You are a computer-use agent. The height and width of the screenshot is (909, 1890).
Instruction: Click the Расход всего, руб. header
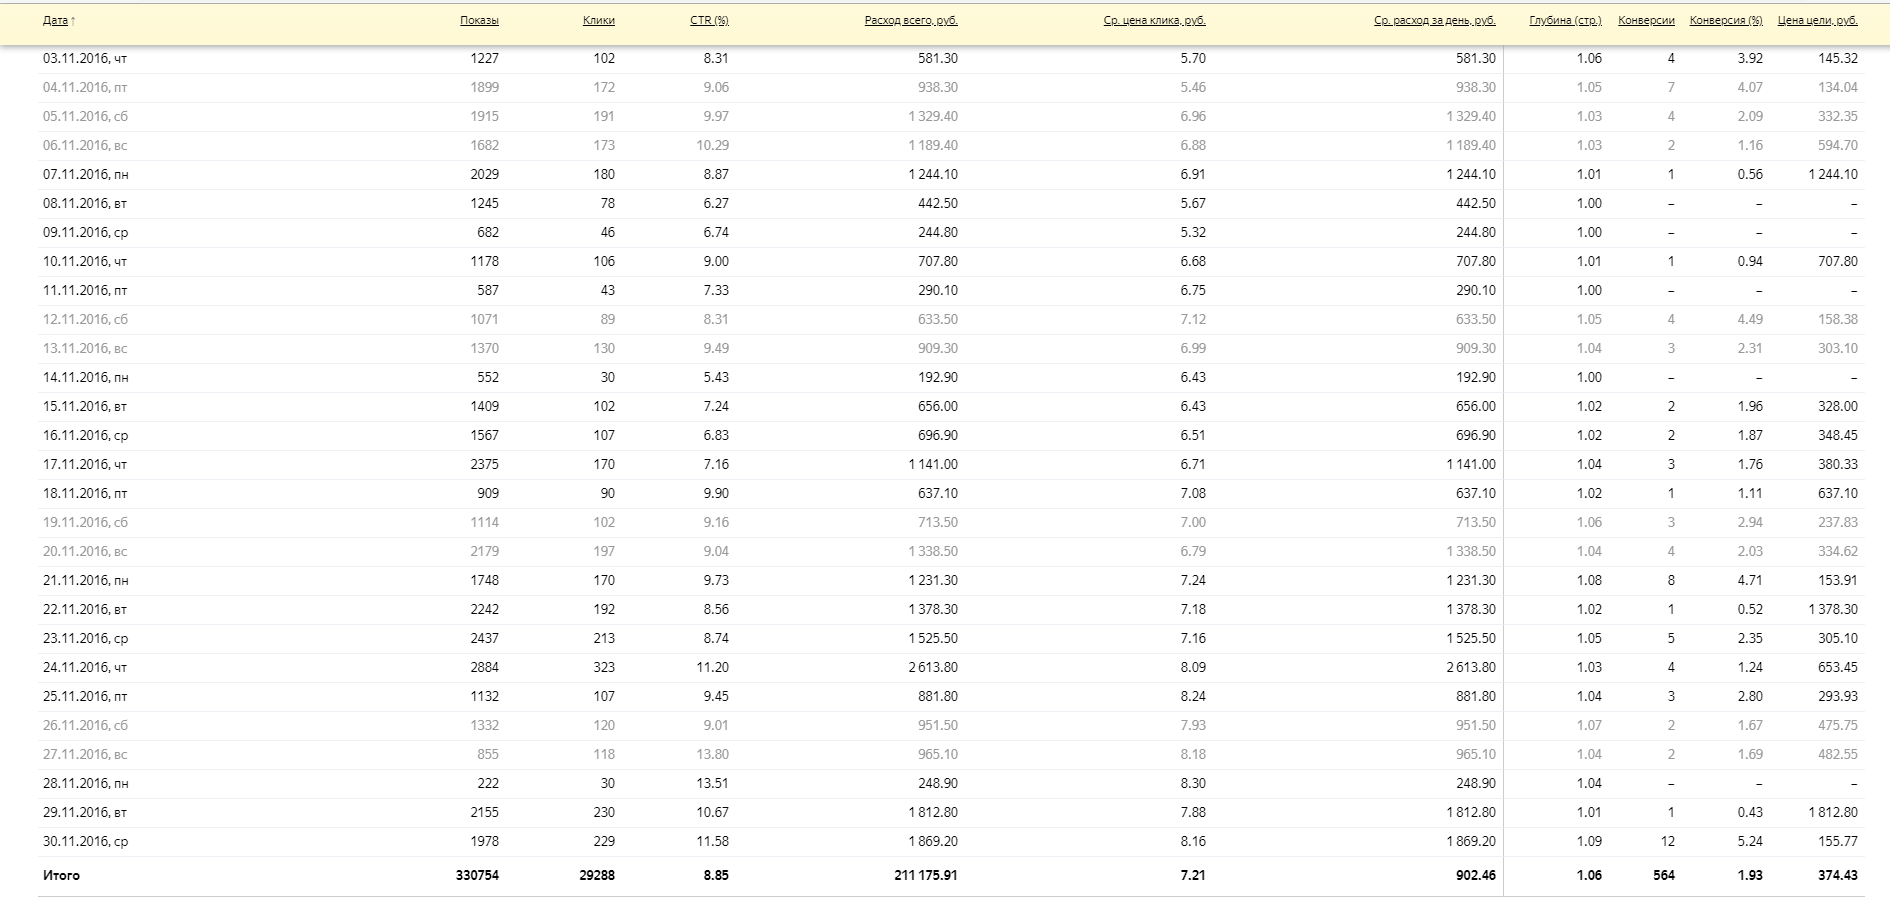(x=911, y=20)
